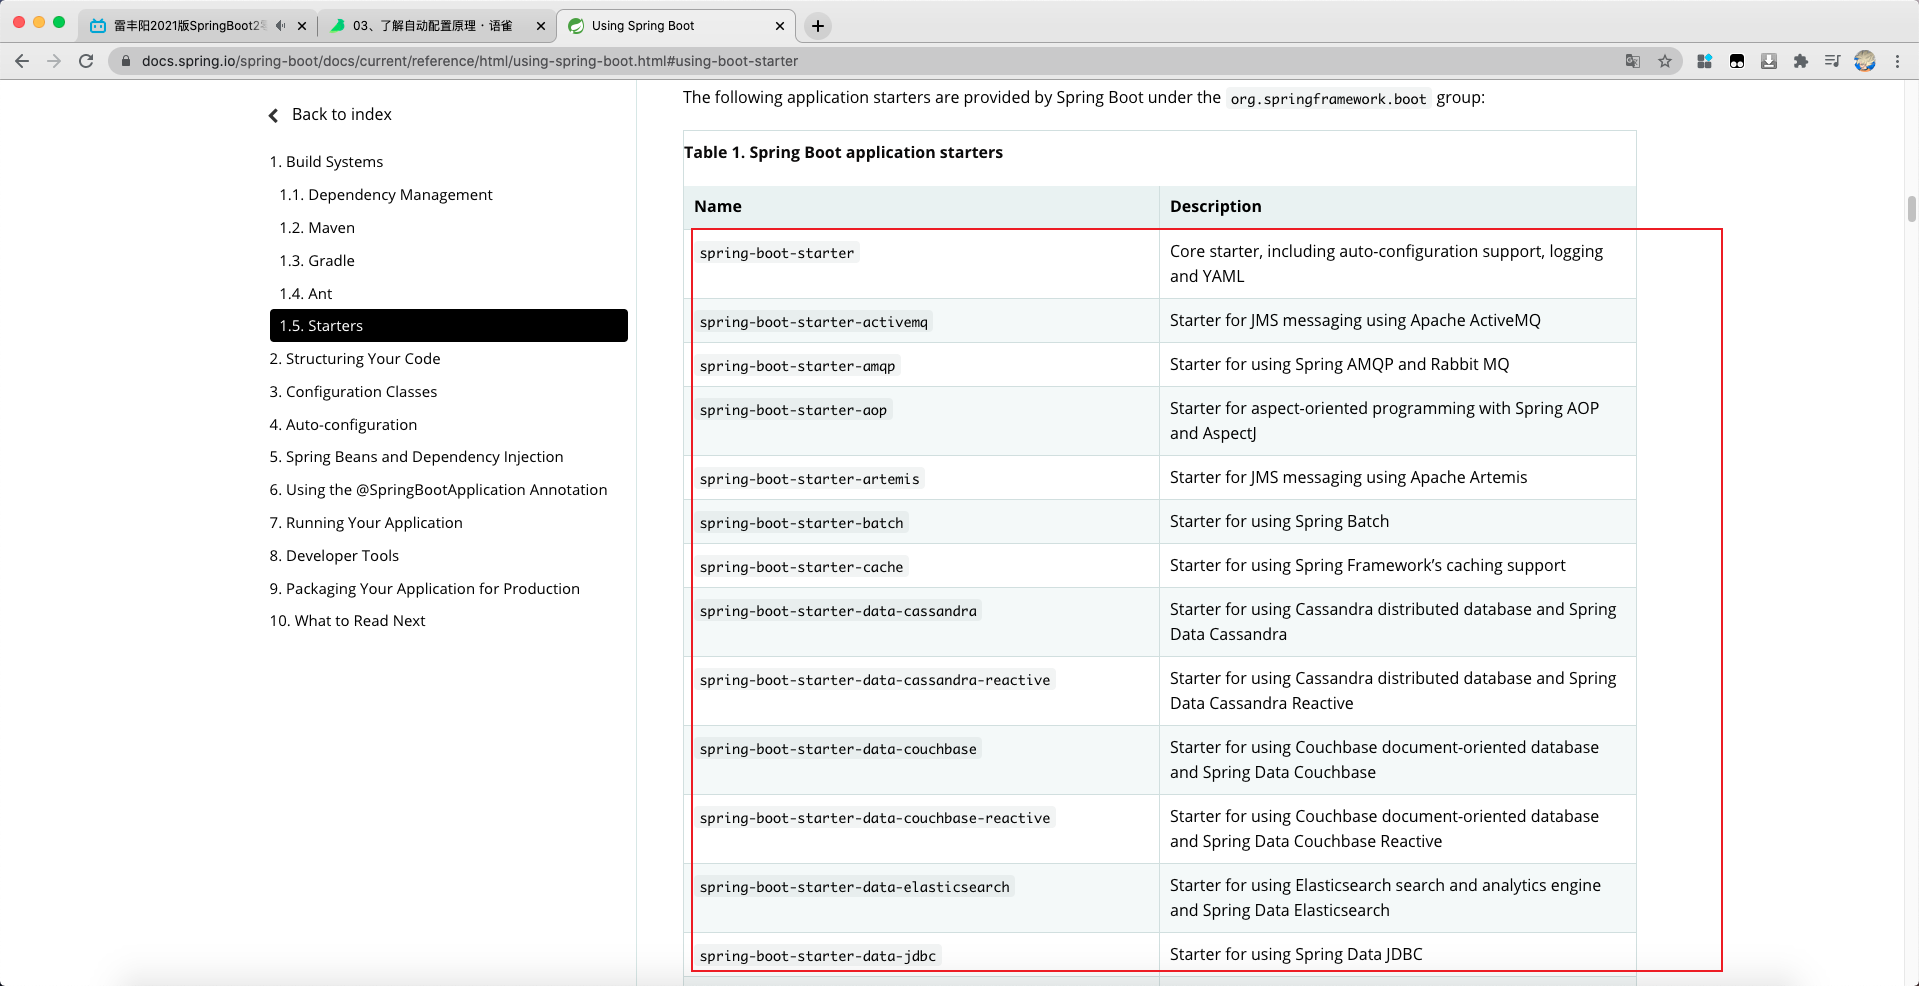Click spring-boot-starter-data-couchbase-reactive name
1919x986 pixels.
tap(875, 818)
